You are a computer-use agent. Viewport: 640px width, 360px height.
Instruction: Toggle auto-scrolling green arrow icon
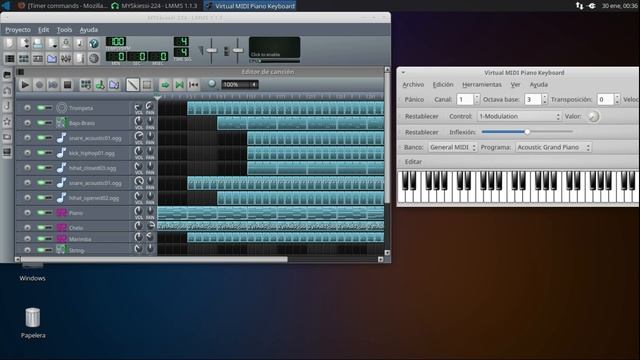[x=165, y=85]
